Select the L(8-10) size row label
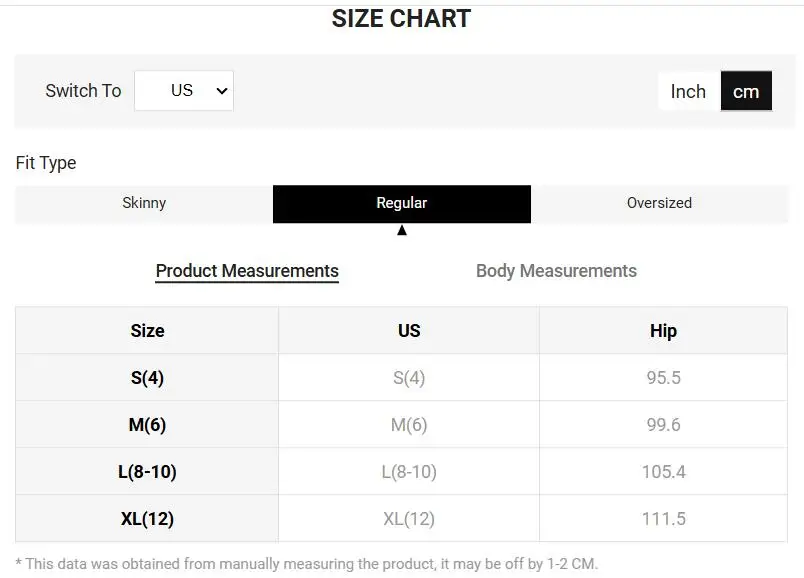This screenshot has width=804, height=578. [x=147, y=472]
